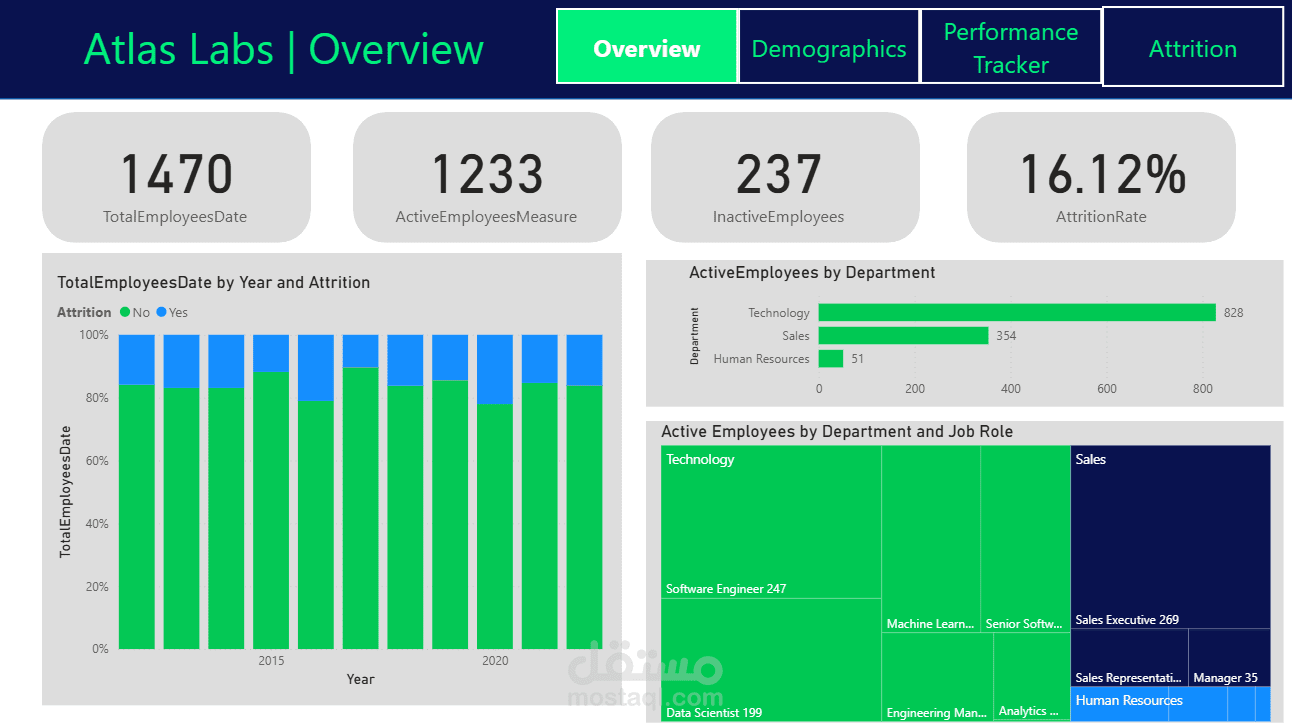The height and width of the screenshot is (726, 1292).
Task: Click the Sales Executive 269 treemap tile
Action: click(x=1171, y=537)
